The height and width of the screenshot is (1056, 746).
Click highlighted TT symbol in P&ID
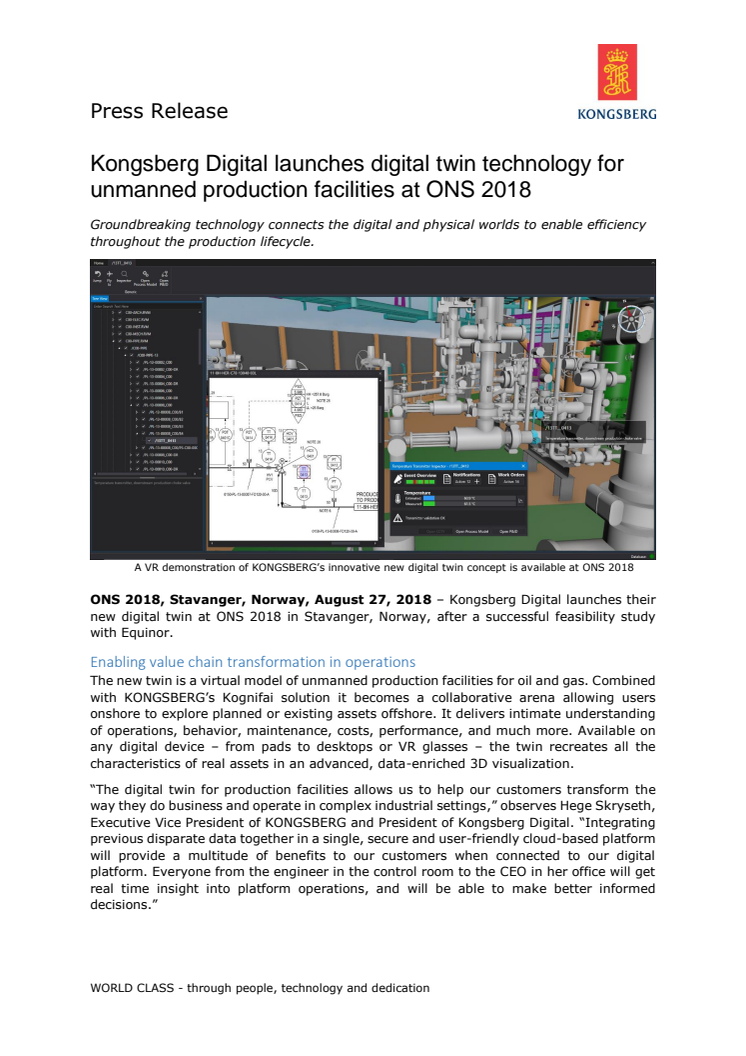coord(304,471)
